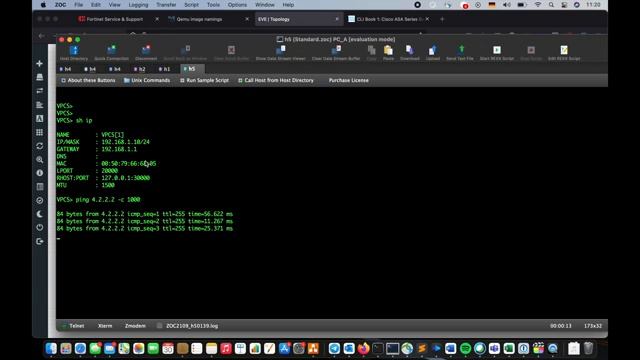The width and height of the screenshot is (640, 360).
Task: Click the letter A text icon in EVE sidebar
Action: pyautogui.click(x=40, y=118)
